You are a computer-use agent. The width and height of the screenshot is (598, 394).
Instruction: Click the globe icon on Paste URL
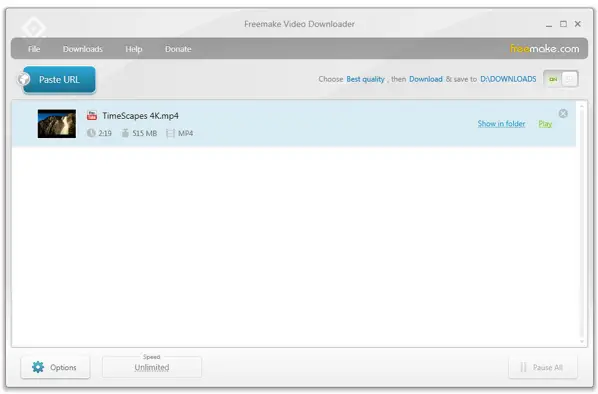coord(24,79)
